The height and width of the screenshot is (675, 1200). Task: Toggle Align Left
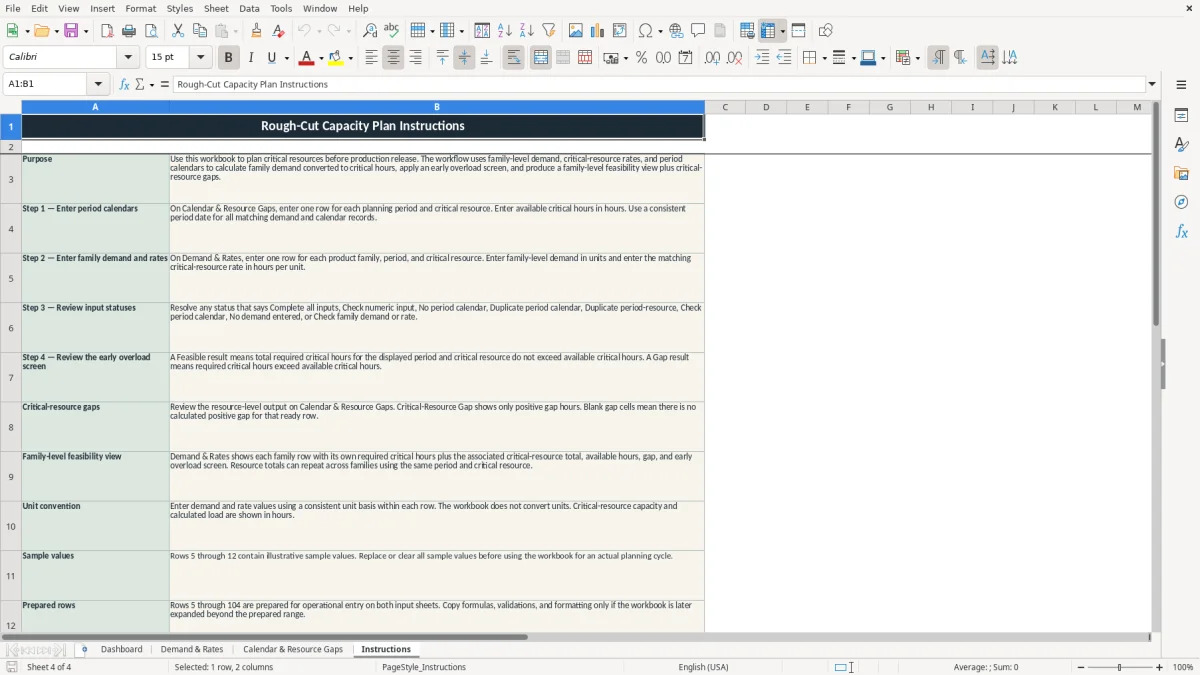point(371,58)
